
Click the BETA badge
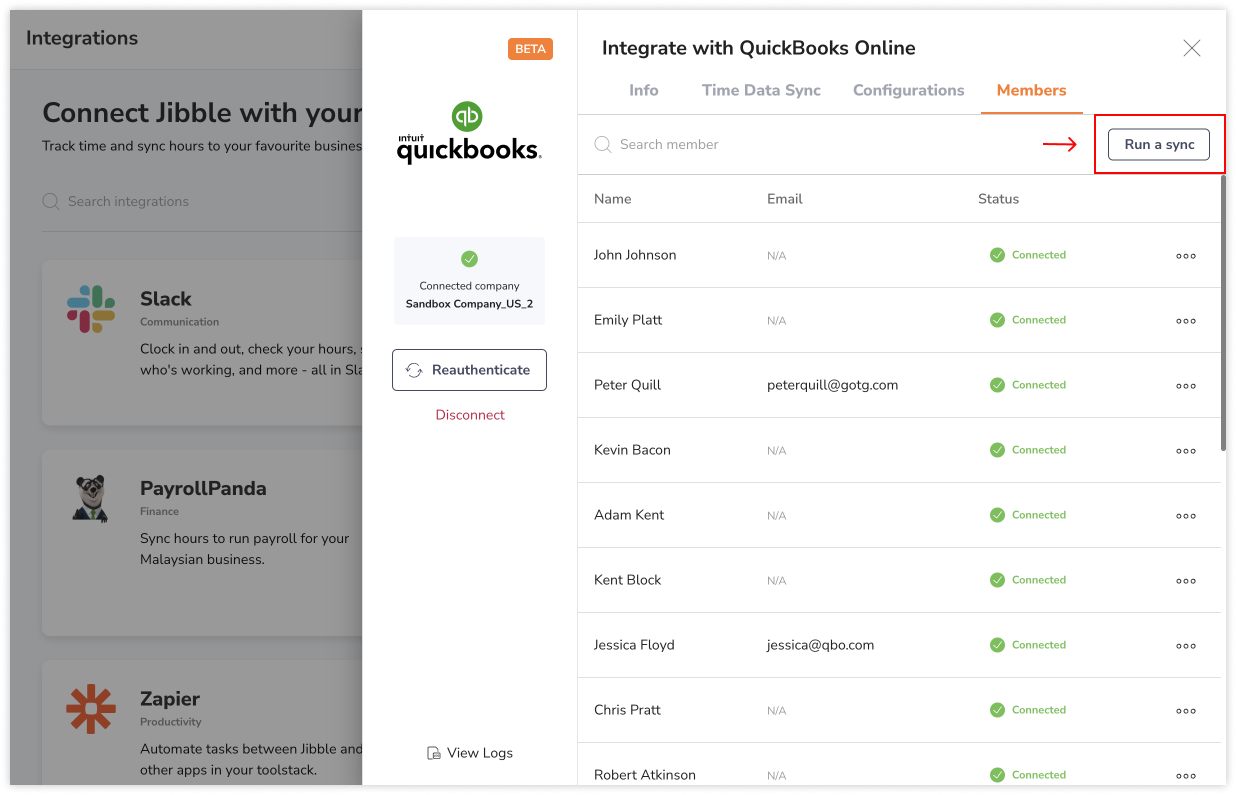coord(530,49)
